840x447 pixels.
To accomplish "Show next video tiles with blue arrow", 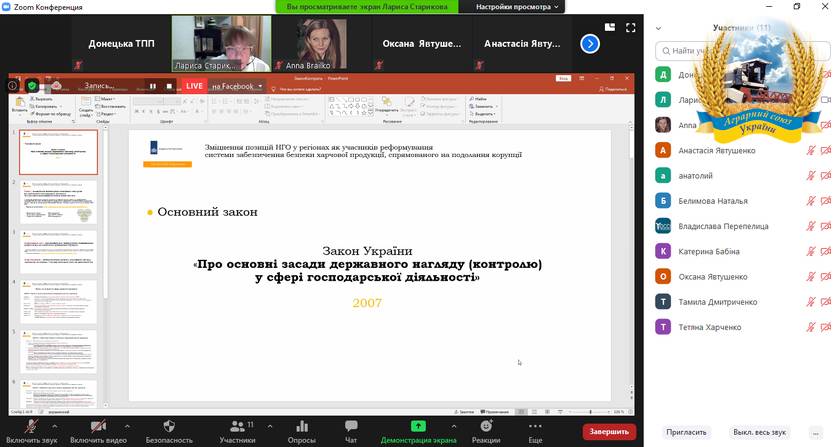I will pyautogui.click(x=590, y=44).
